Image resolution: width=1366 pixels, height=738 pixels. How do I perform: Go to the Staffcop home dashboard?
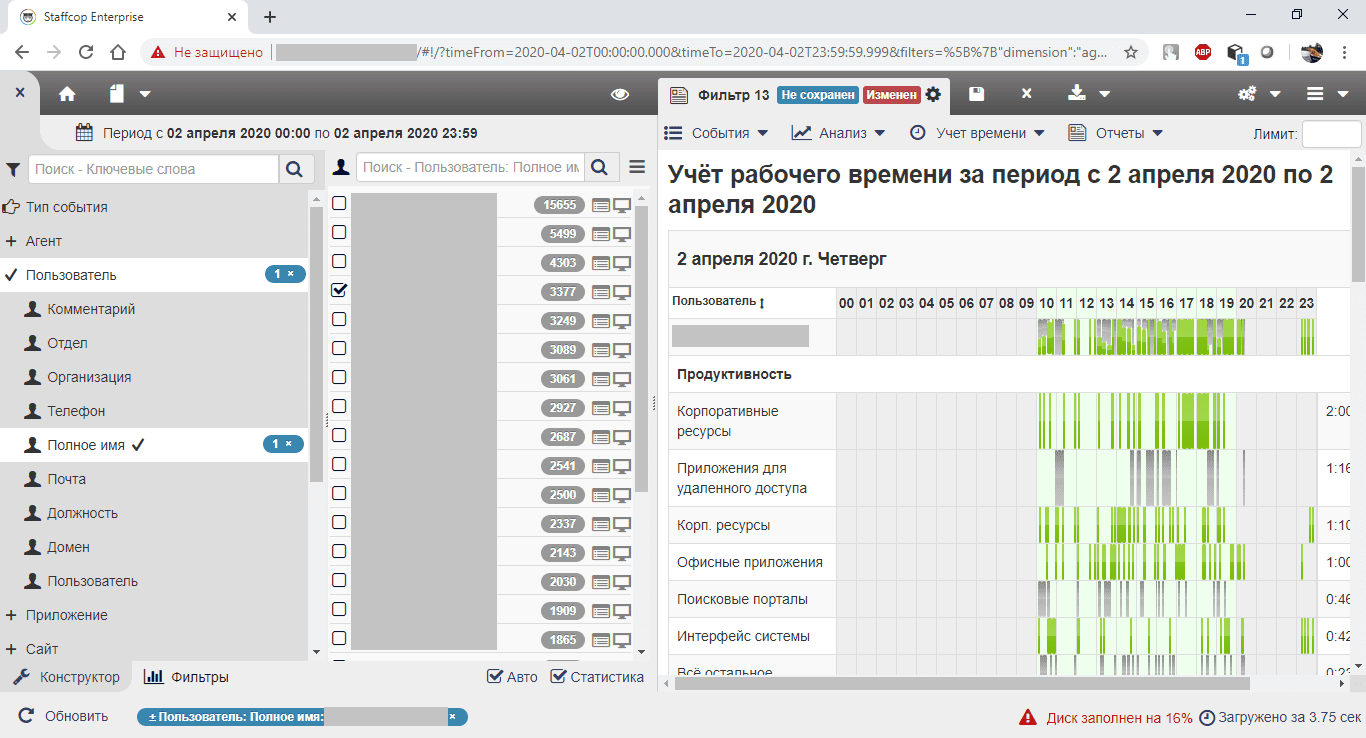pyautogui.click(x=67, y=94)
